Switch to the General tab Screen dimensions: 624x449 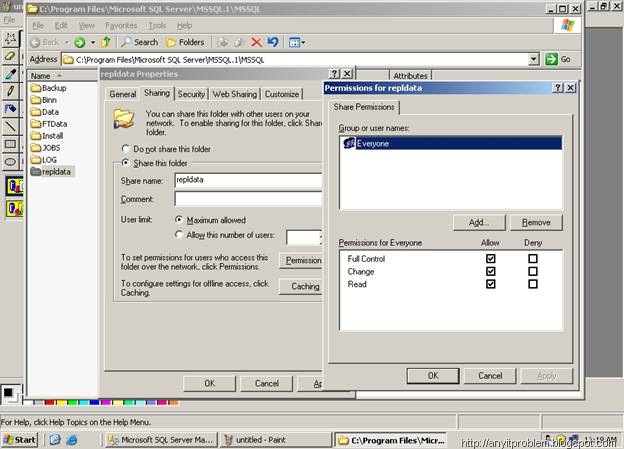point(123,94)
